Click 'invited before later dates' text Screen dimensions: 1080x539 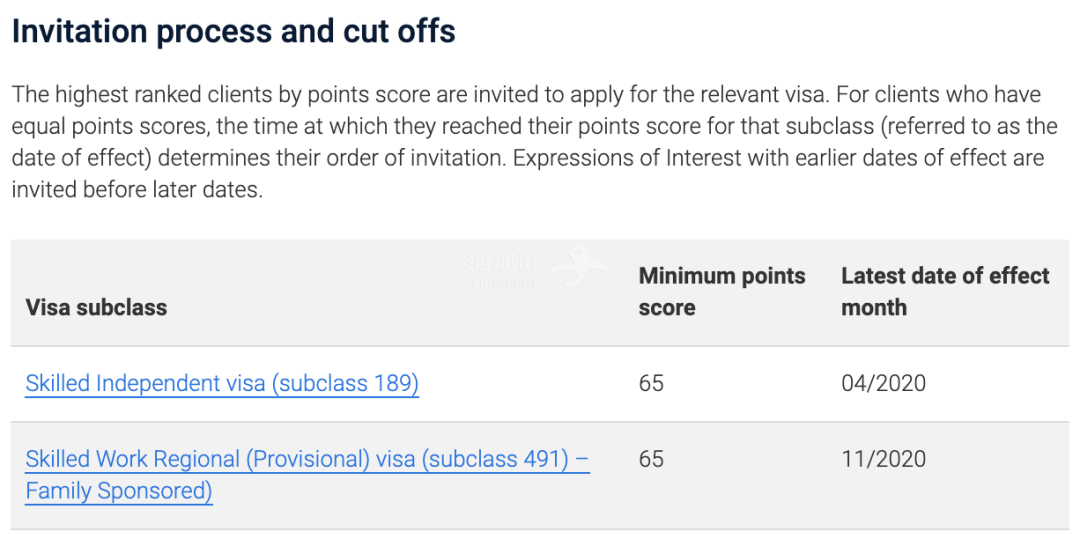click(136, 190)
